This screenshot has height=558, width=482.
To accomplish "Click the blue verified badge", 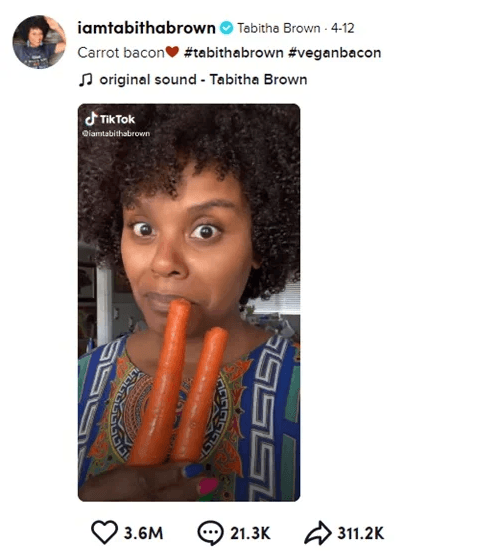I will 226,28.
